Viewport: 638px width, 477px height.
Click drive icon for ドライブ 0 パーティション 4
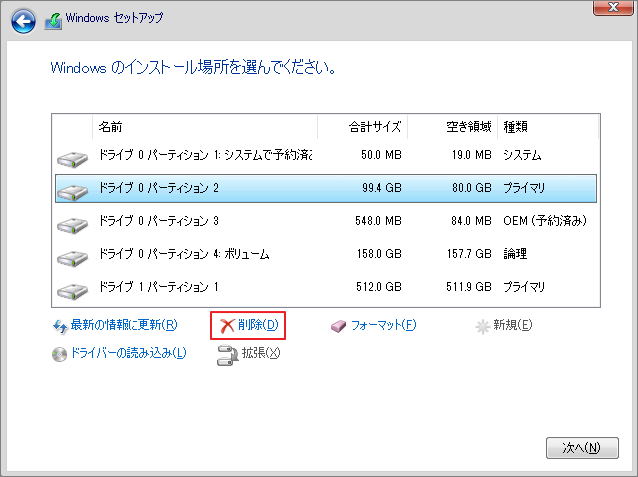72,258
